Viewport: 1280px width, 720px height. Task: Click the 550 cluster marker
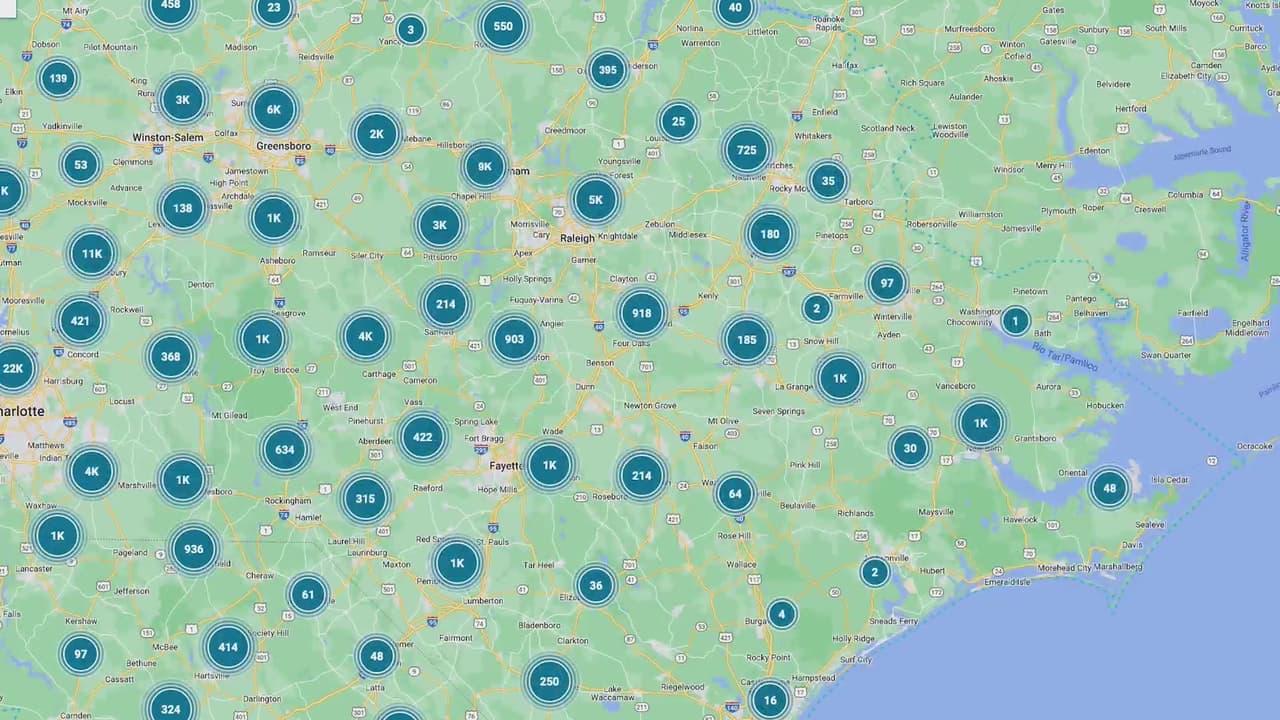(503, 27)
